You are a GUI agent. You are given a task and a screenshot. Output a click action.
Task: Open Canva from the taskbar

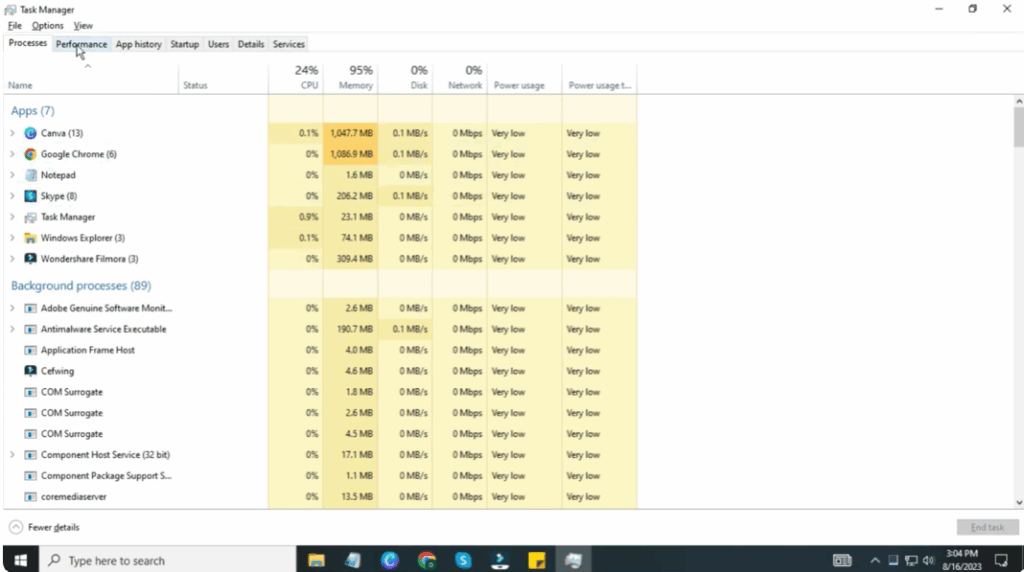point(390,560)
